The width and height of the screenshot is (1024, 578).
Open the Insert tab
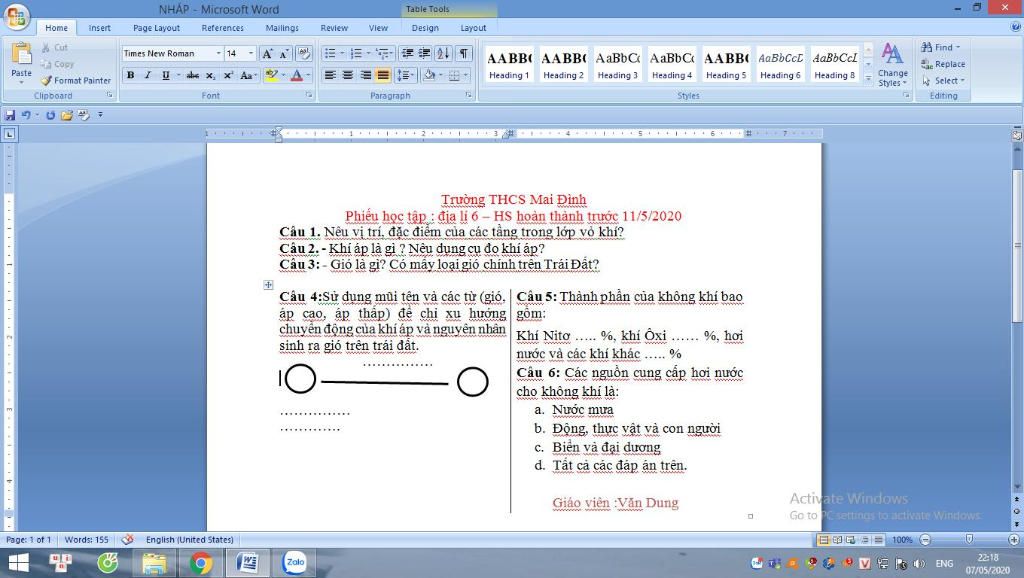[99, 28]
